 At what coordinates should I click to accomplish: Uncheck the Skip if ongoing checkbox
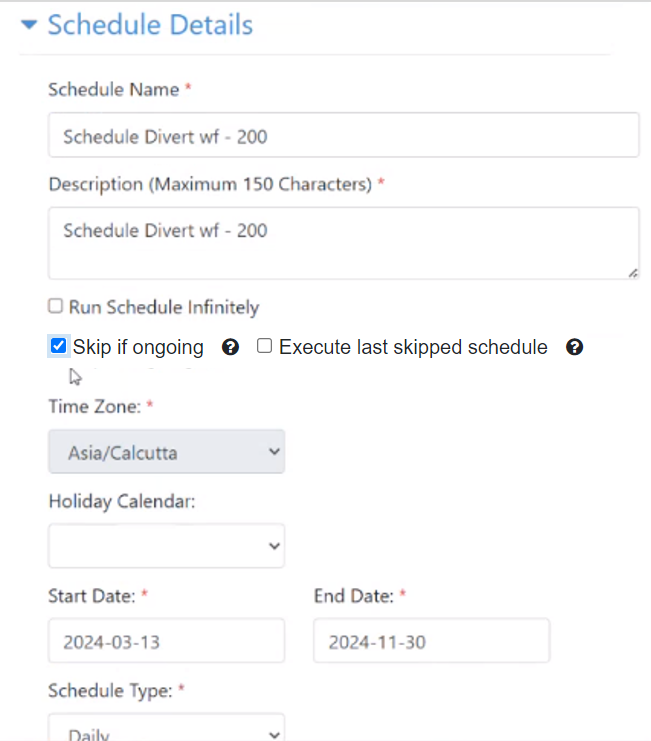59,346
